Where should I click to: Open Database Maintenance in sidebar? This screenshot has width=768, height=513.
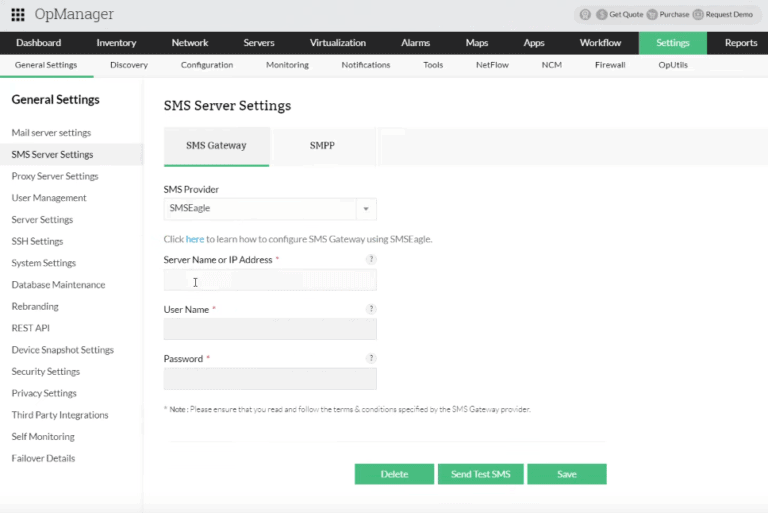(58, 285)
